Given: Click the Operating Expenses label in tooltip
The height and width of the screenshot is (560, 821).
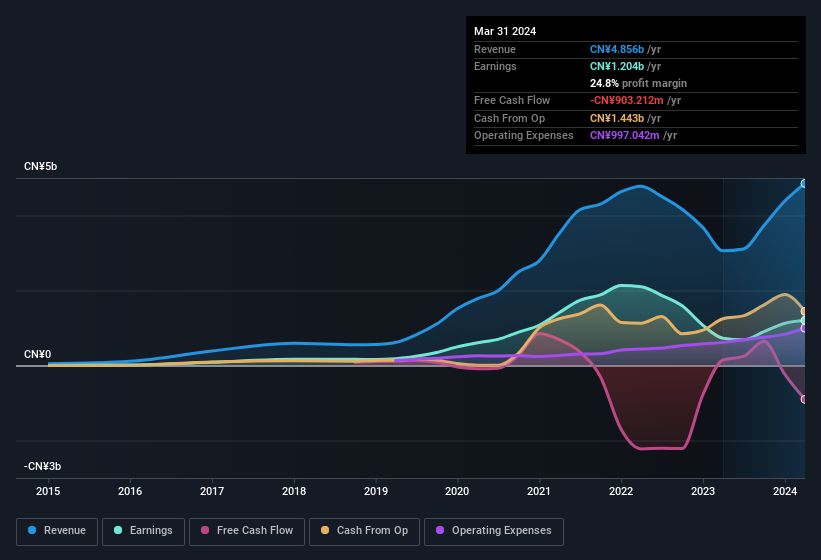Looking at the screenshot, I should click(x=524, y=136).
